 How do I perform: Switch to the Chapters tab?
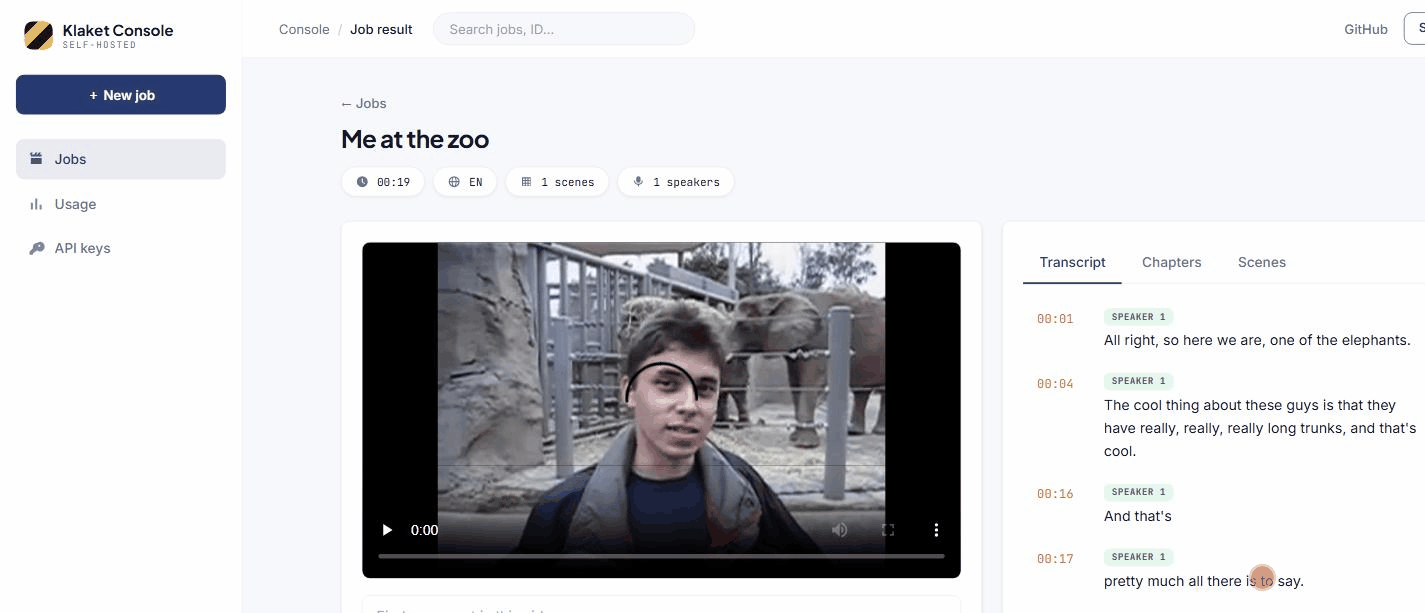click(1171, 262)
